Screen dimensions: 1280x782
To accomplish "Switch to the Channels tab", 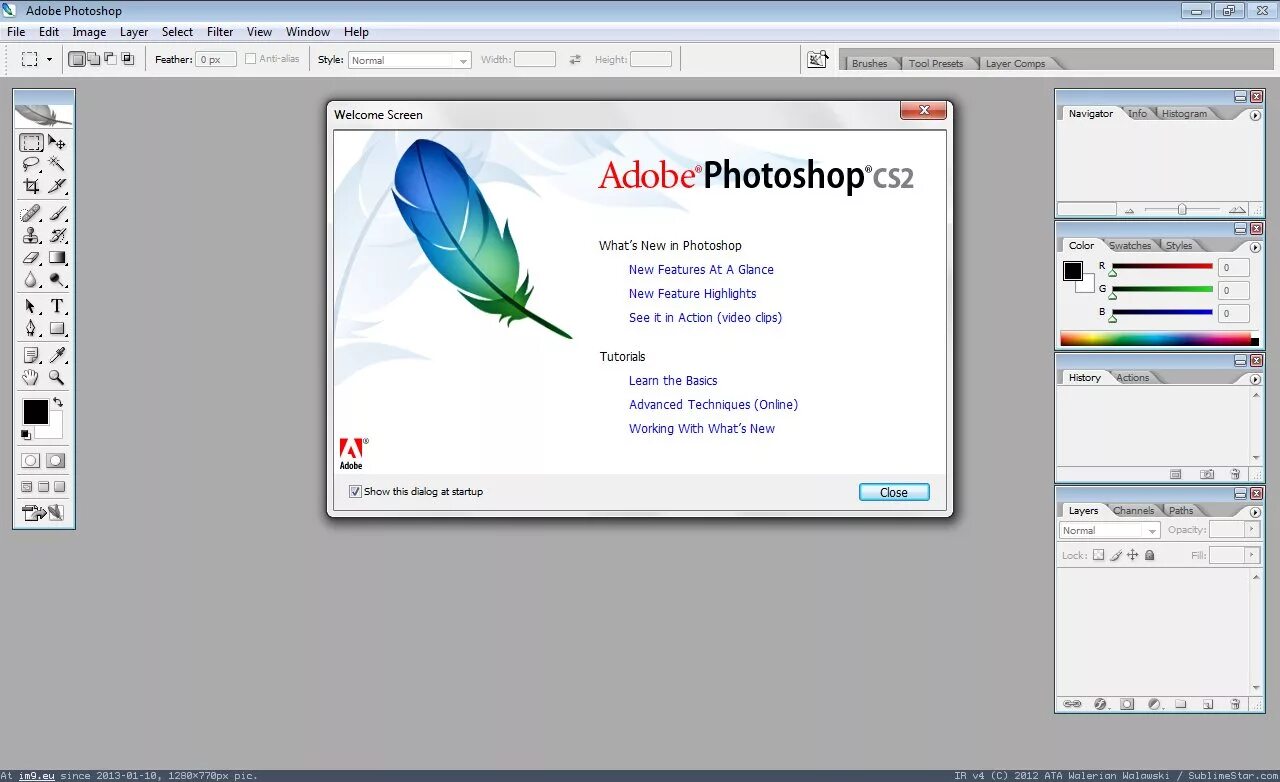I will click(1133, 510).
